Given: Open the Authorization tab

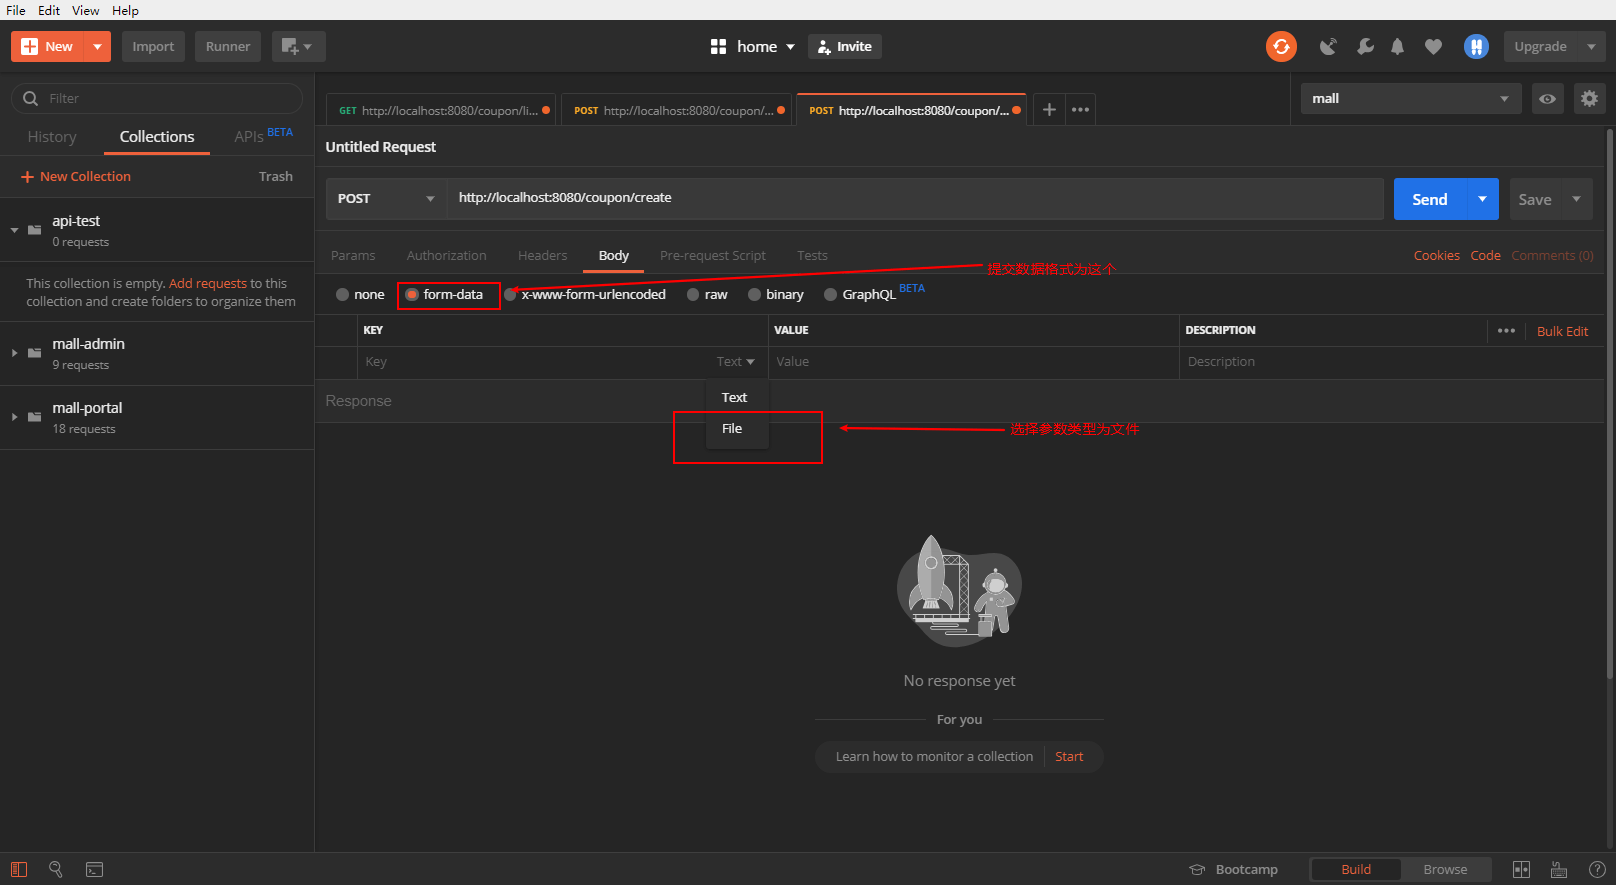Looking at the screenshot, I should (x=447, y=255).
